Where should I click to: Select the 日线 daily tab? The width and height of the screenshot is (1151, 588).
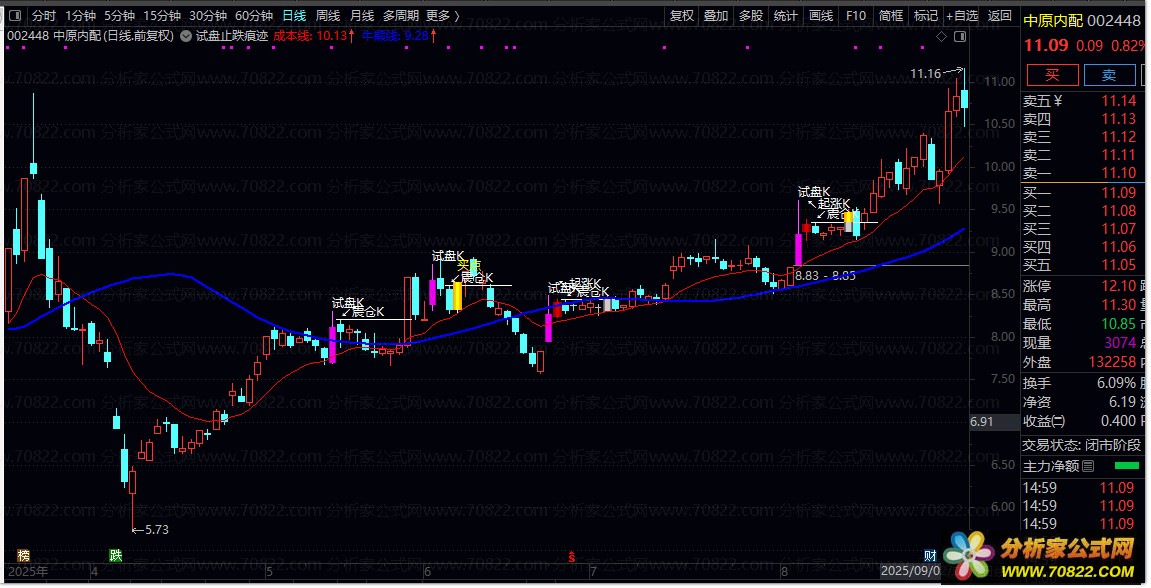pos(294,15)
